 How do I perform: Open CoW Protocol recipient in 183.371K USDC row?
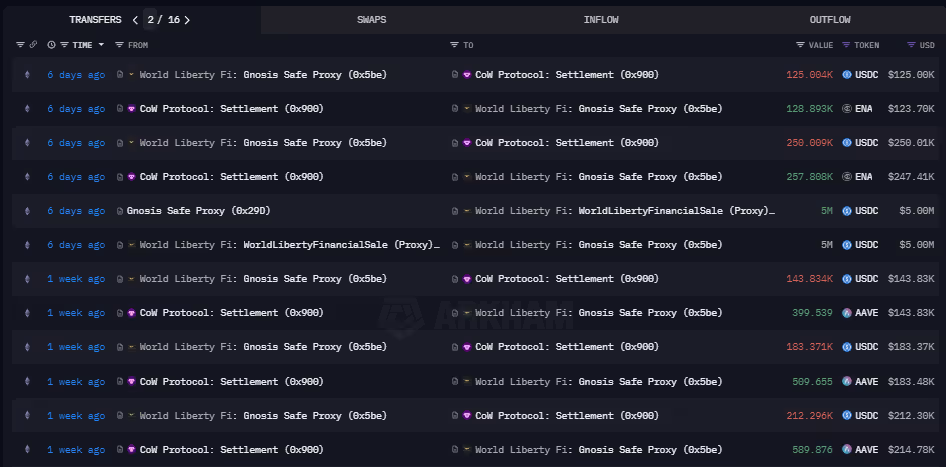(567, 347)
